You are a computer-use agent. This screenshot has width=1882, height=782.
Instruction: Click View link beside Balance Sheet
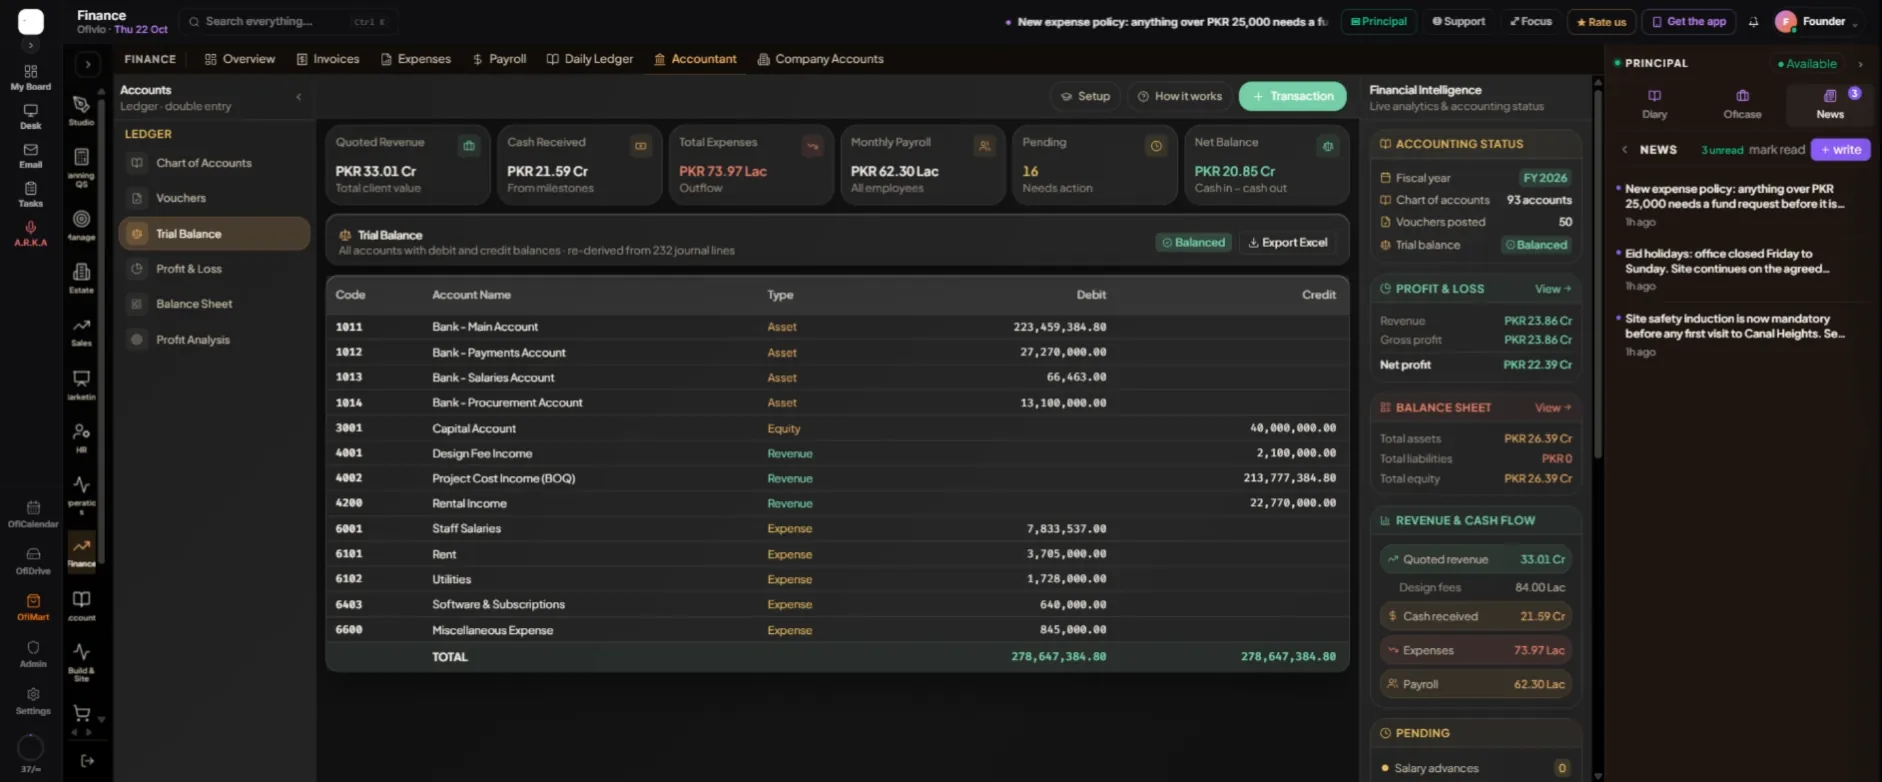(1553, 408)
